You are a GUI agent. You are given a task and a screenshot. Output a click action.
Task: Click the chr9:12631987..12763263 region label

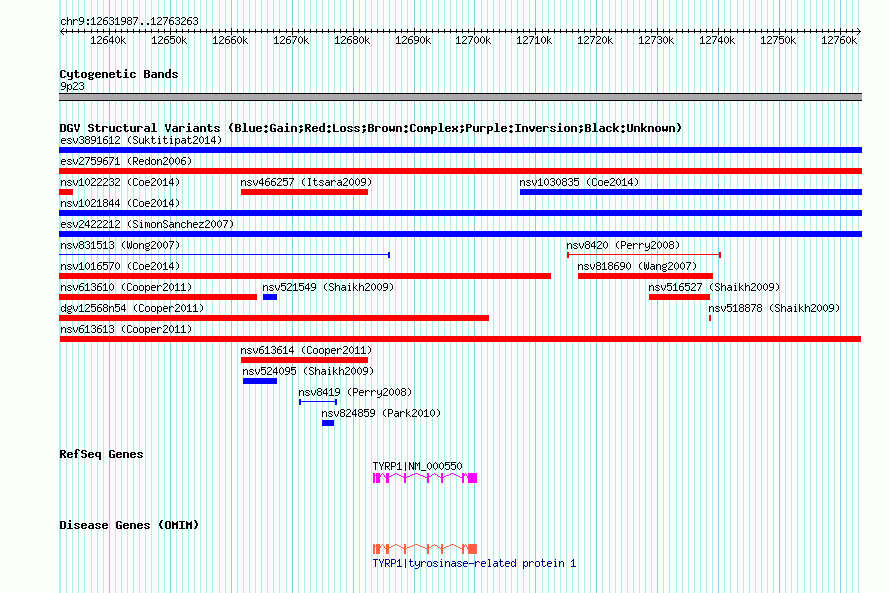point(129,21)
